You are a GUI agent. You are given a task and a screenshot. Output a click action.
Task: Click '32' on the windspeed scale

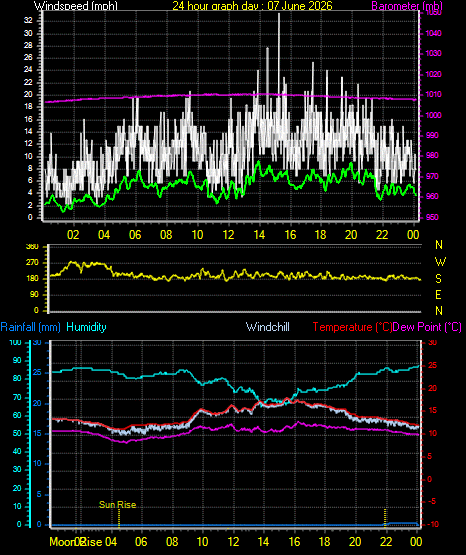(28, 21)
